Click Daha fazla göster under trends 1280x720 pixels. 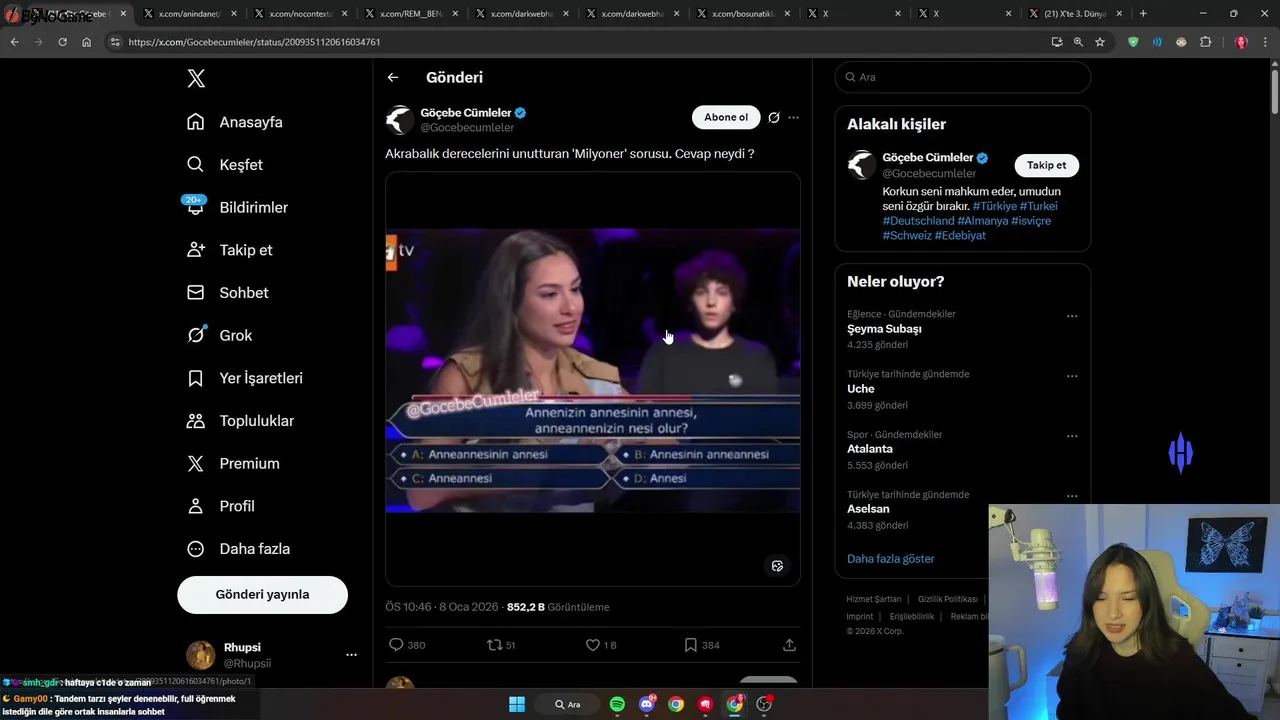[x=890, y=559]
